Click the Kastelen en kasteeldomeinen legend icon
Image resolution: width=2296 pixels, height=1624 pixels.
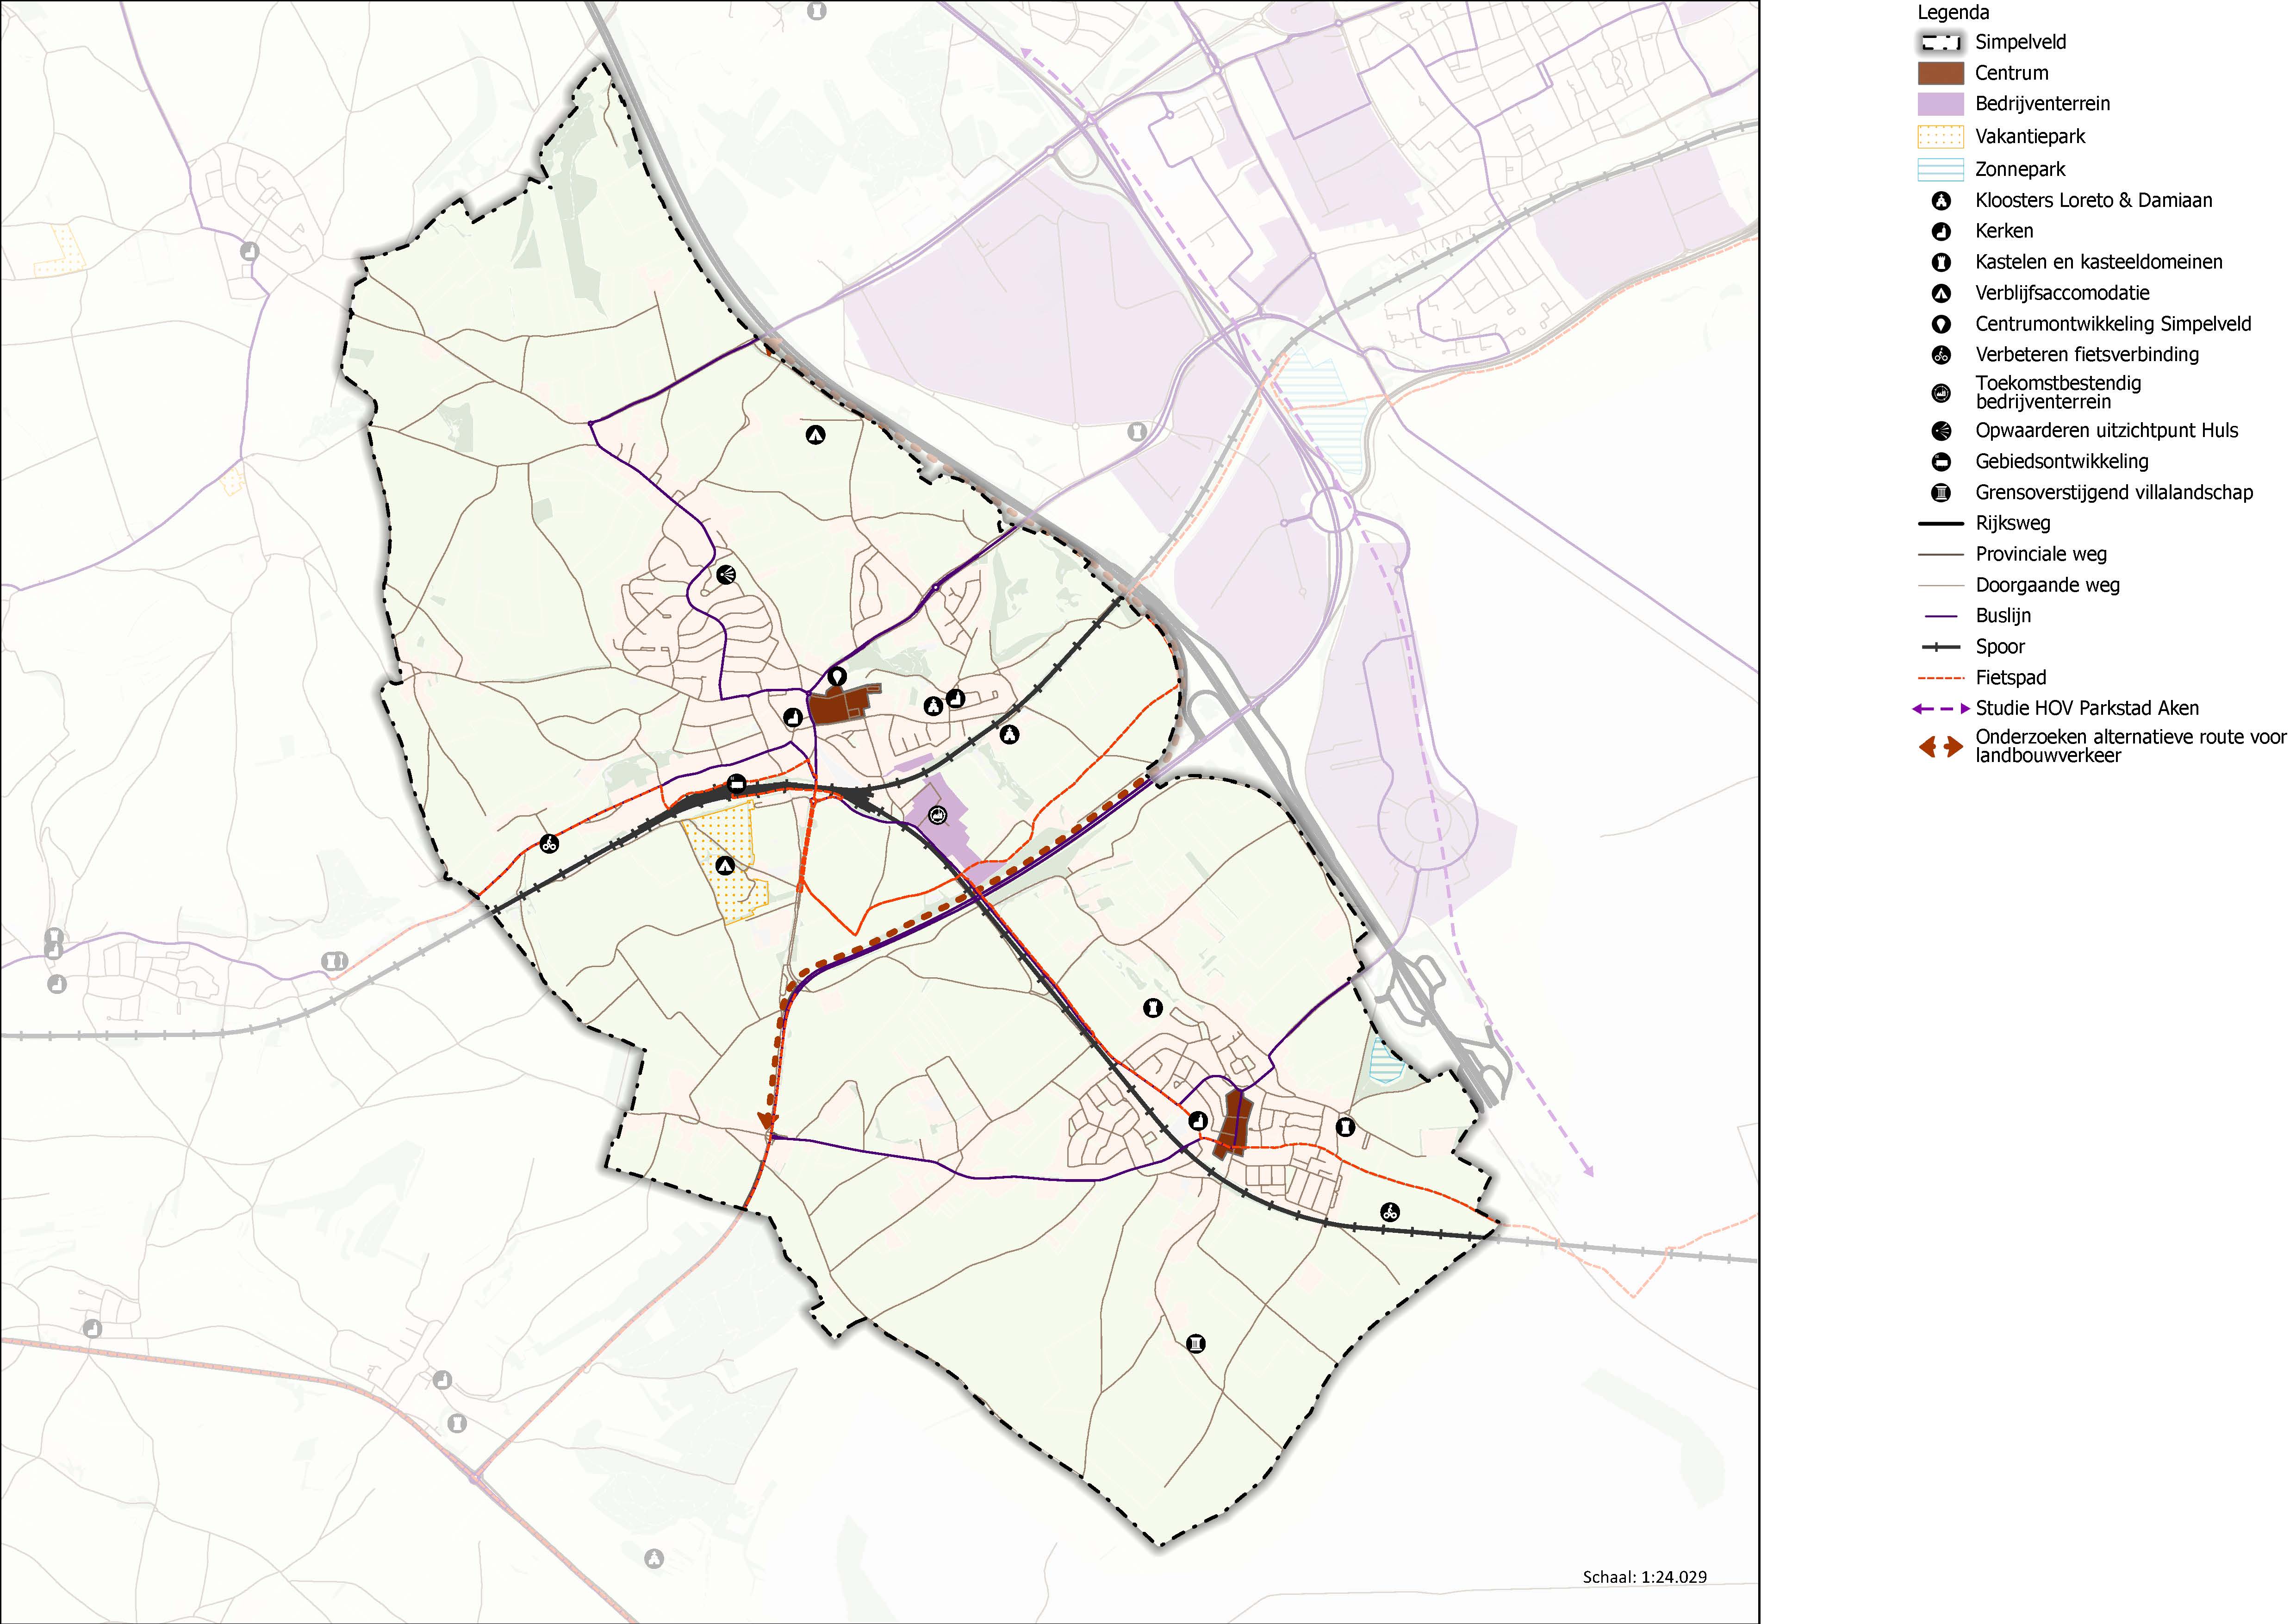pyautogui.click(x=1941, y=263)
